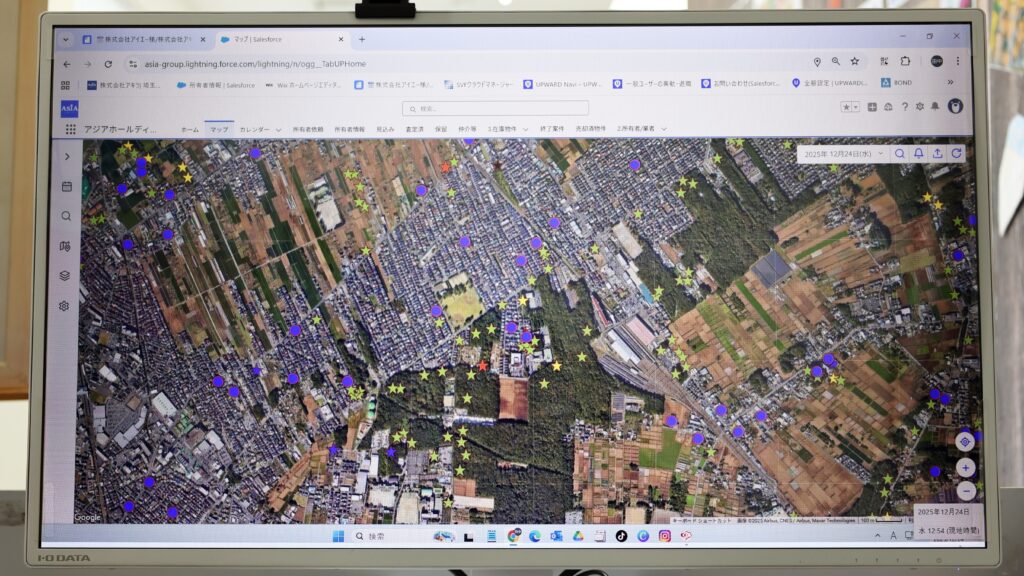The width and height of the screenshot is (1024, 576).
Task: Open the map layers icon in sidebar
Action: pos(65,275)
